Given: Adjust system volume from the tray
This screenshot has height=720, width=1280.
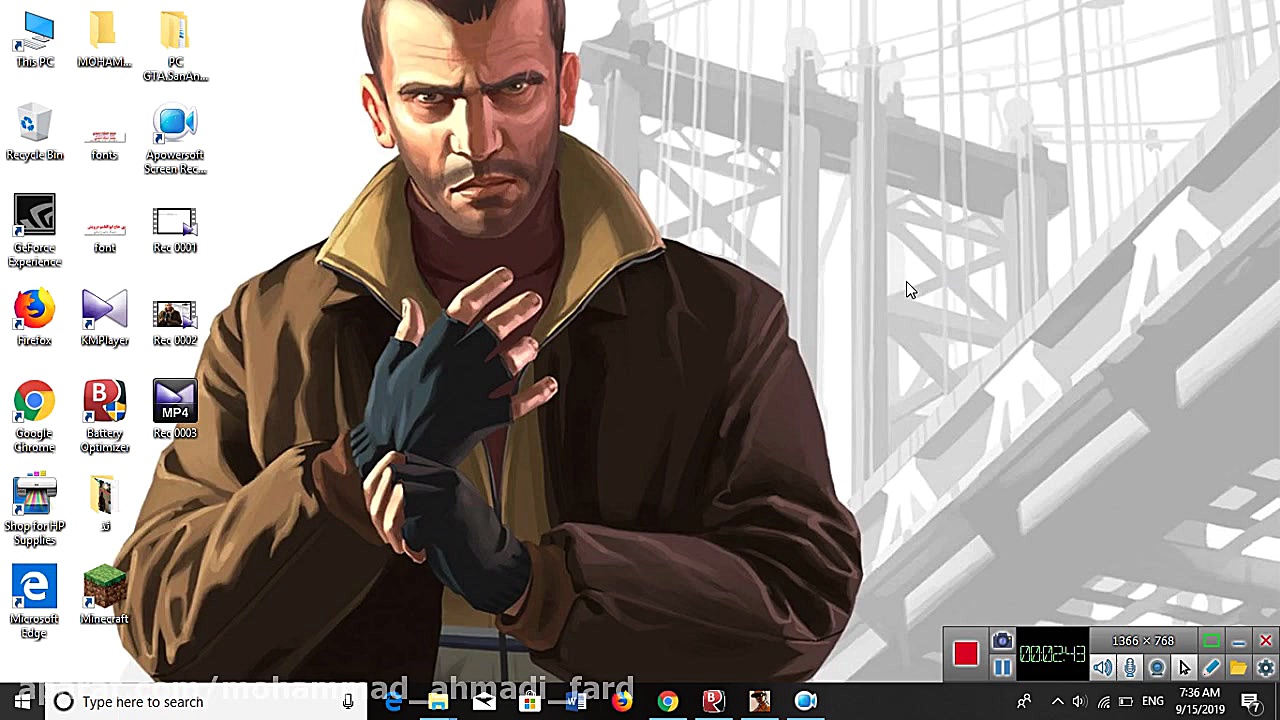Looking at the screenshot, I should 1079,701.
